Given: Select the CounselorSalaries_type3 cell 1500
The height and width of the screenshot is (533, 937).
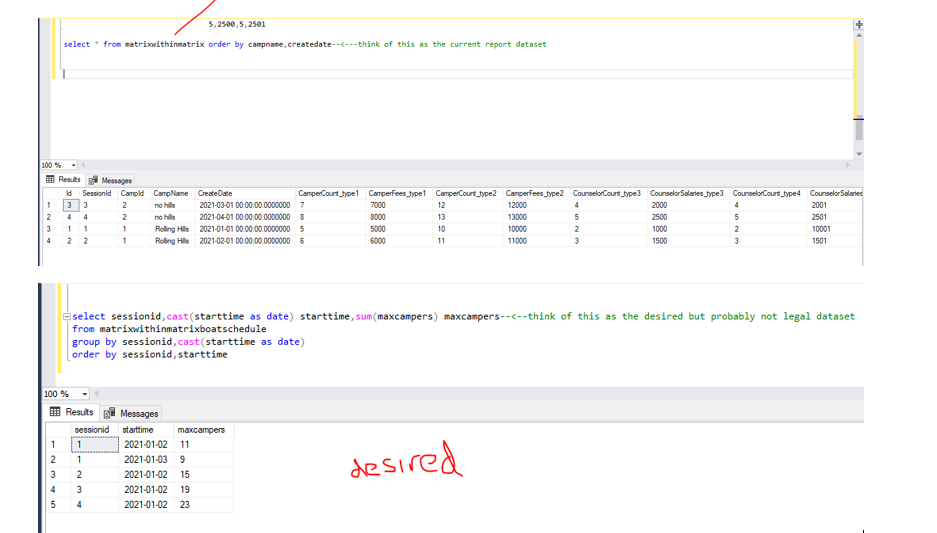Looking at the screenshot, I should pyautogui.click(x=688, y=241).
